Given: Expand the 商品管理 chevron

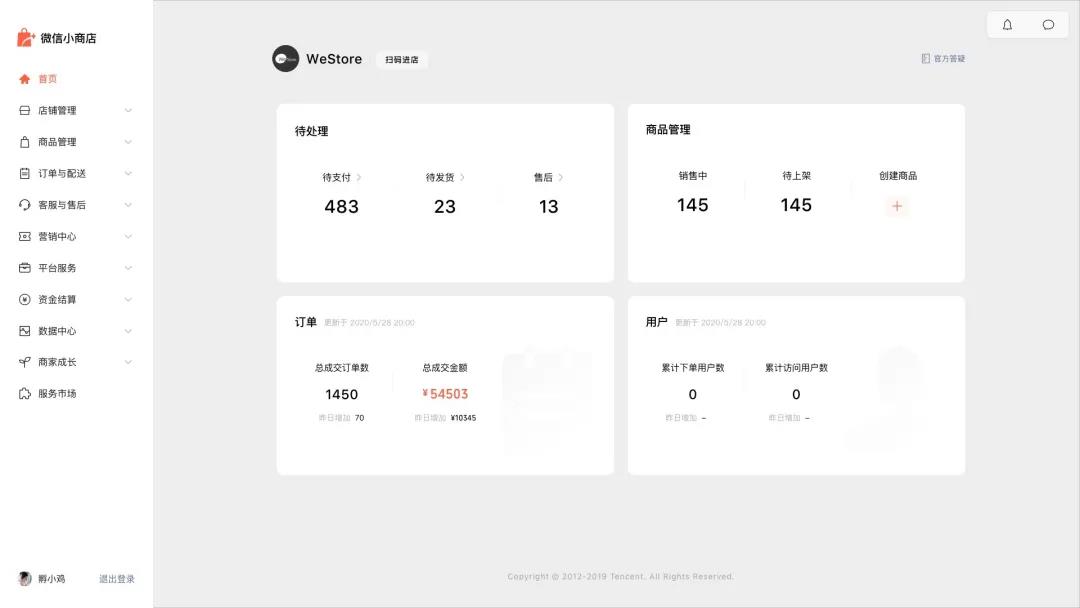Looking at the screenshot, I should pyautogui.click(x=128, y=142).
